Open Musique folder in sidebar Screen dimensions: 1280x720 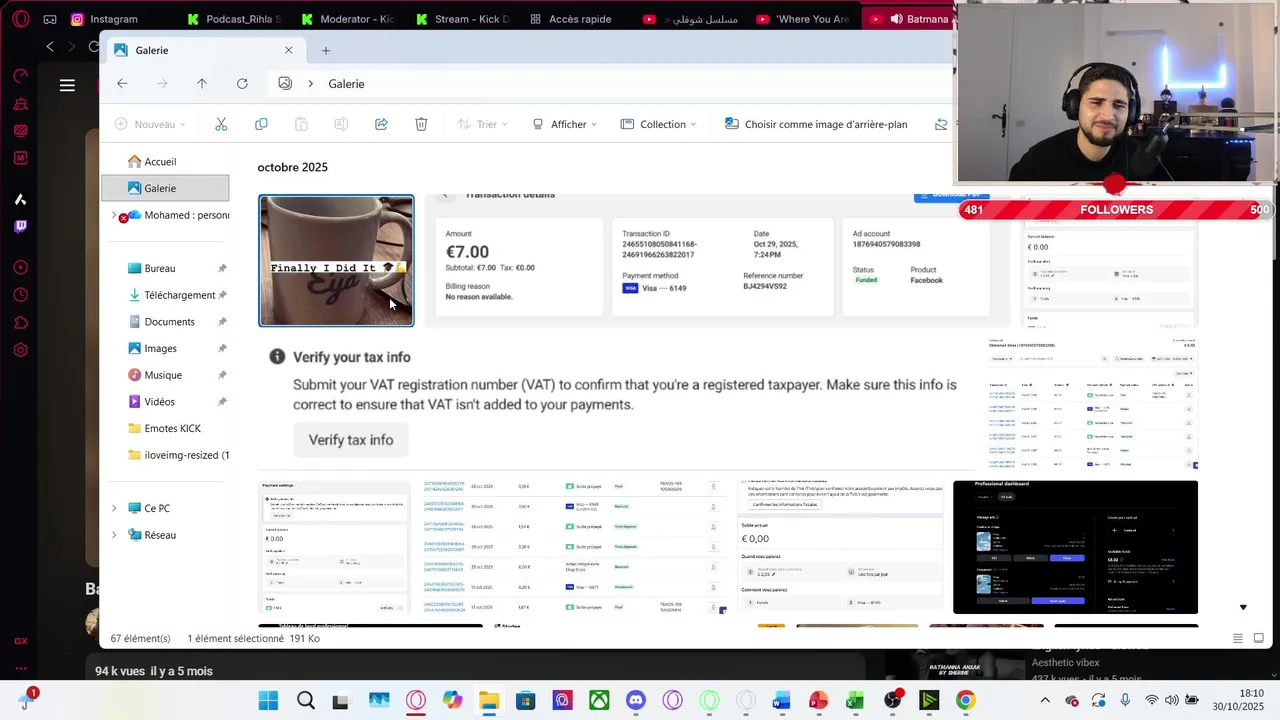(x=165, y=375)
